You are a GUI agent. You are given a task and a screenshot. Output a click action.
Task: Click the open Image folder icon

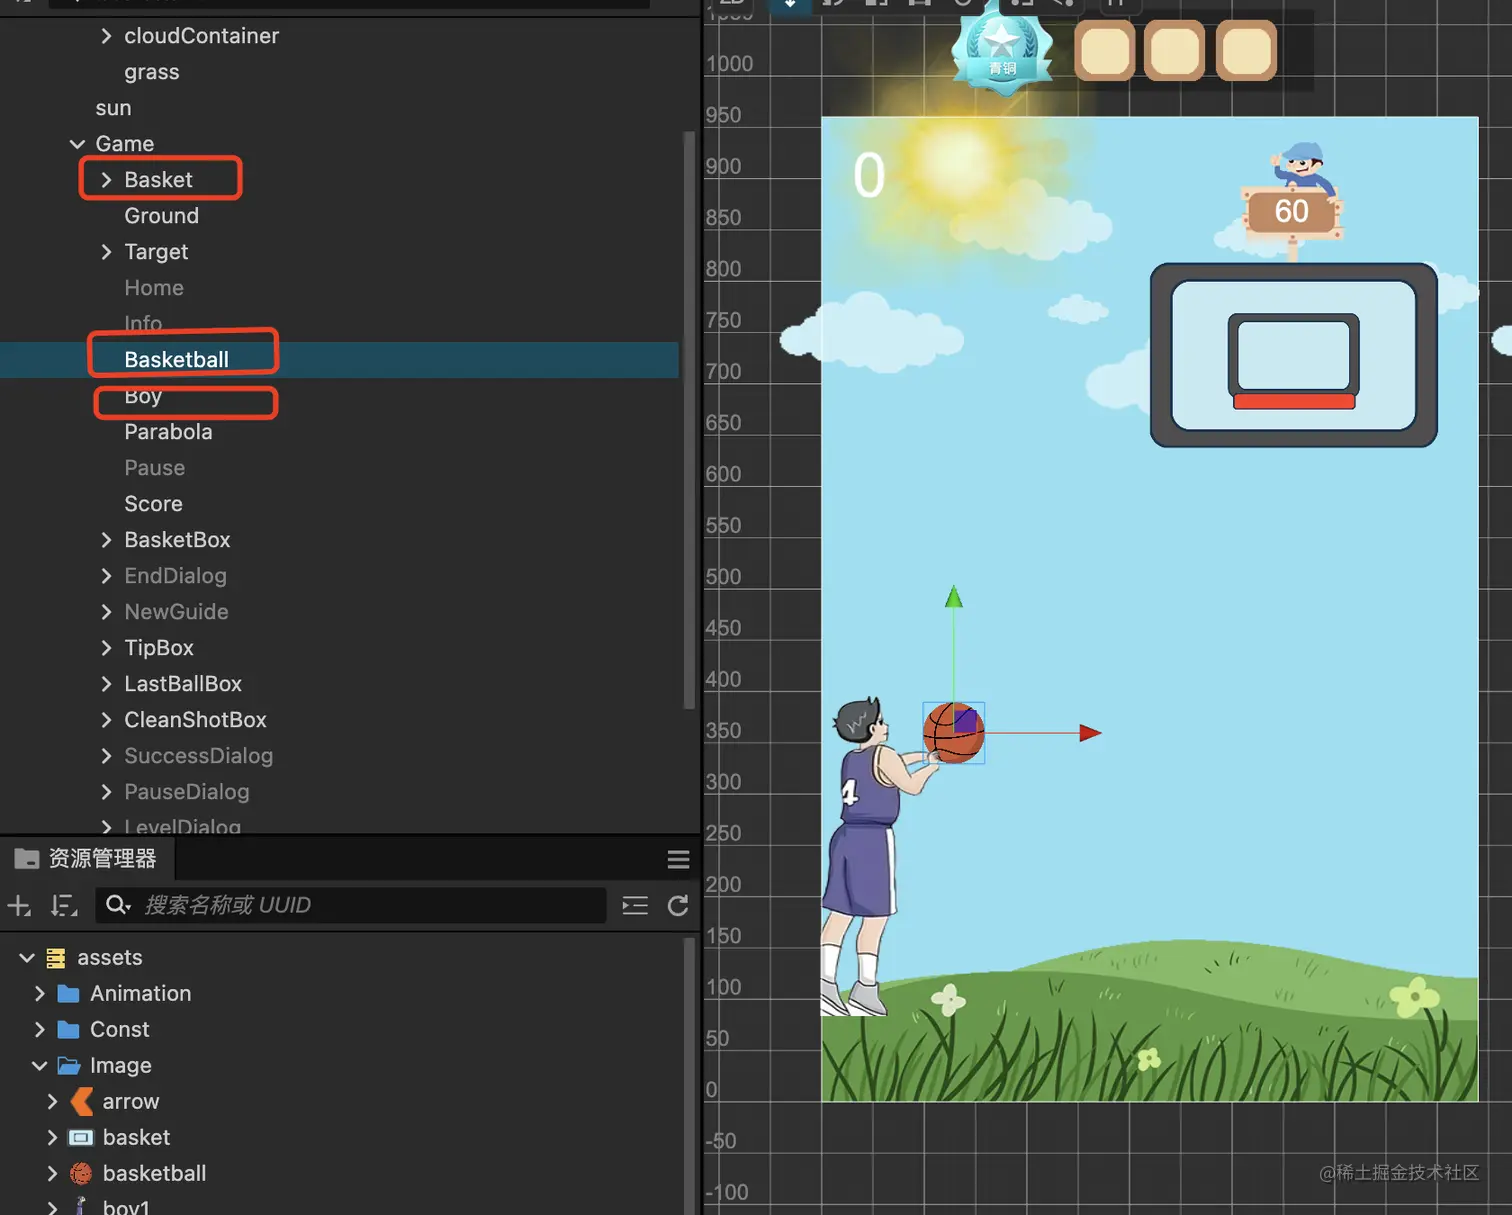click(x=69, y=1066)
